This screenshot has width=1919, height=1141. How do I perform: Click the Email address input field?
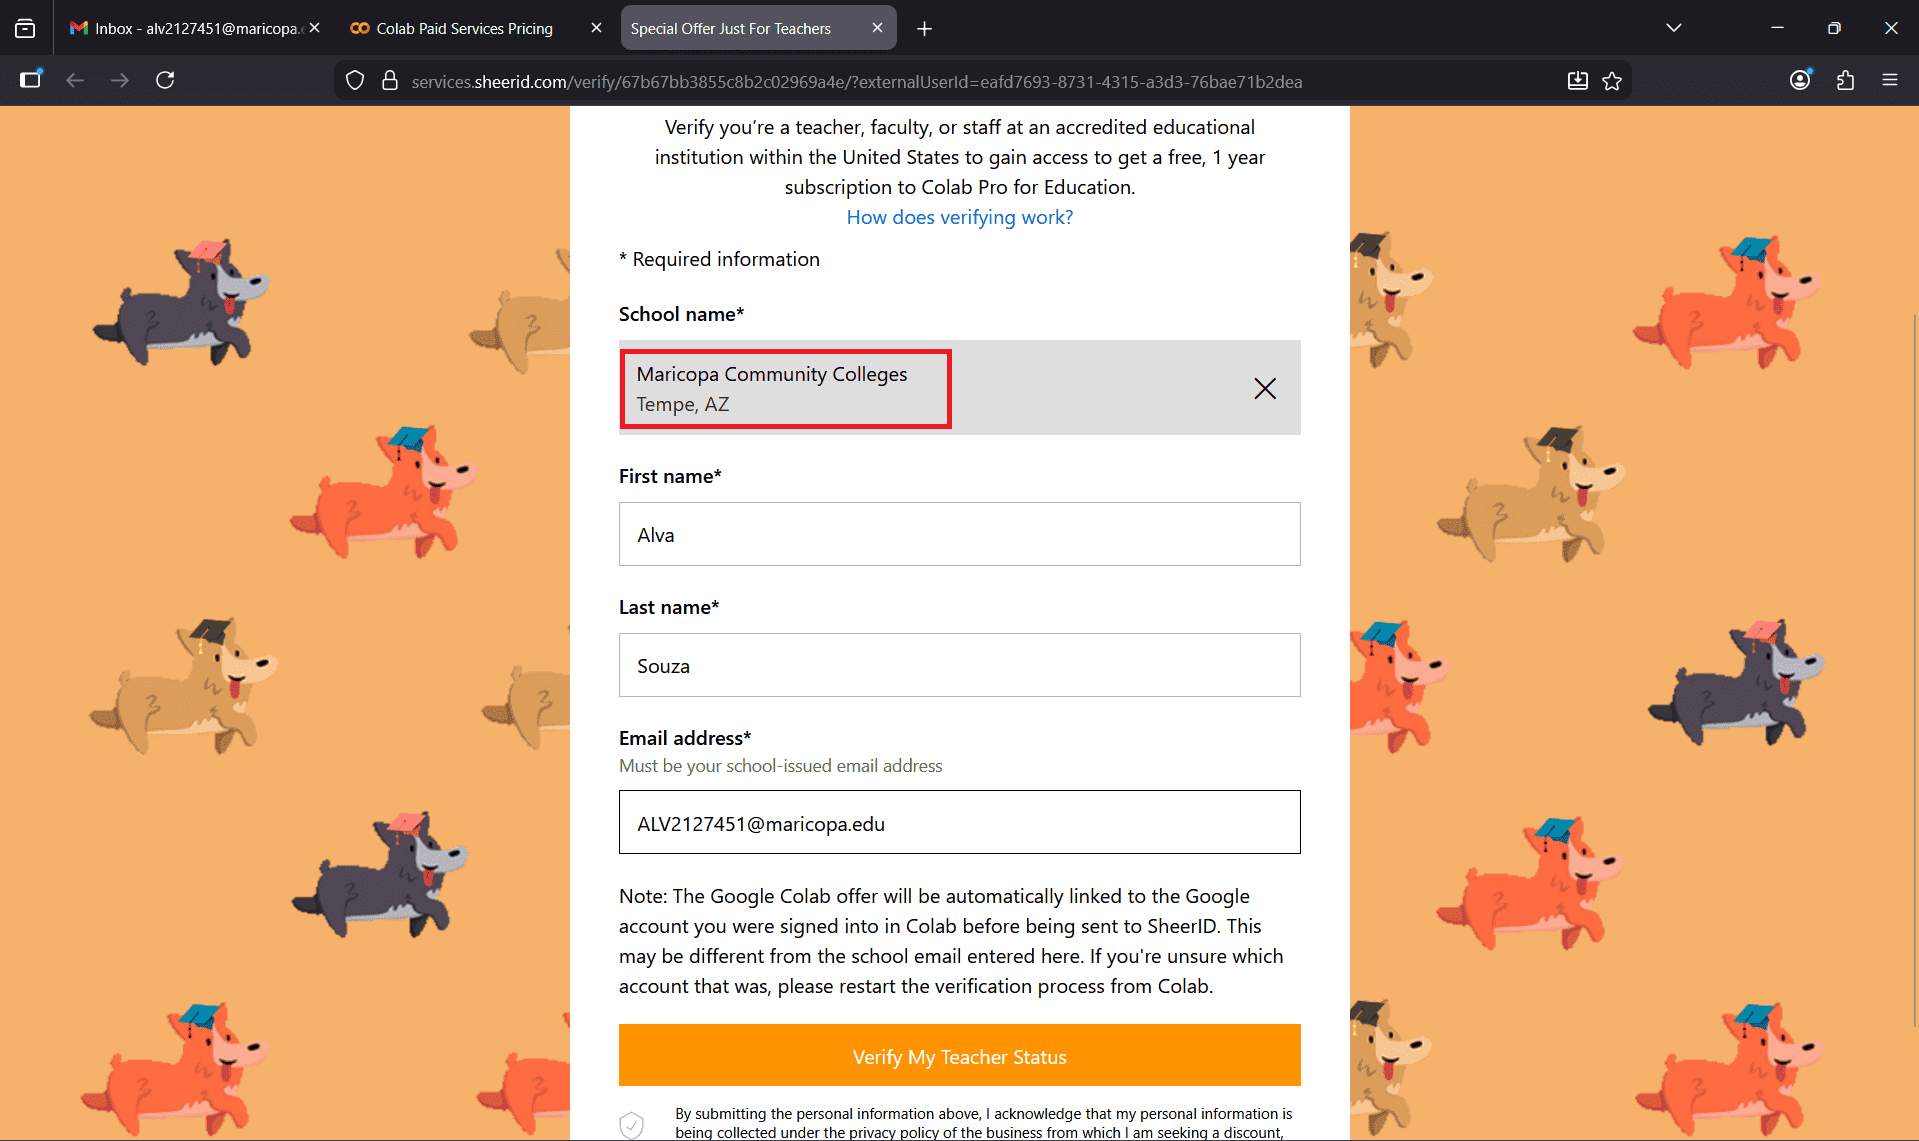[x=959, y=823]
